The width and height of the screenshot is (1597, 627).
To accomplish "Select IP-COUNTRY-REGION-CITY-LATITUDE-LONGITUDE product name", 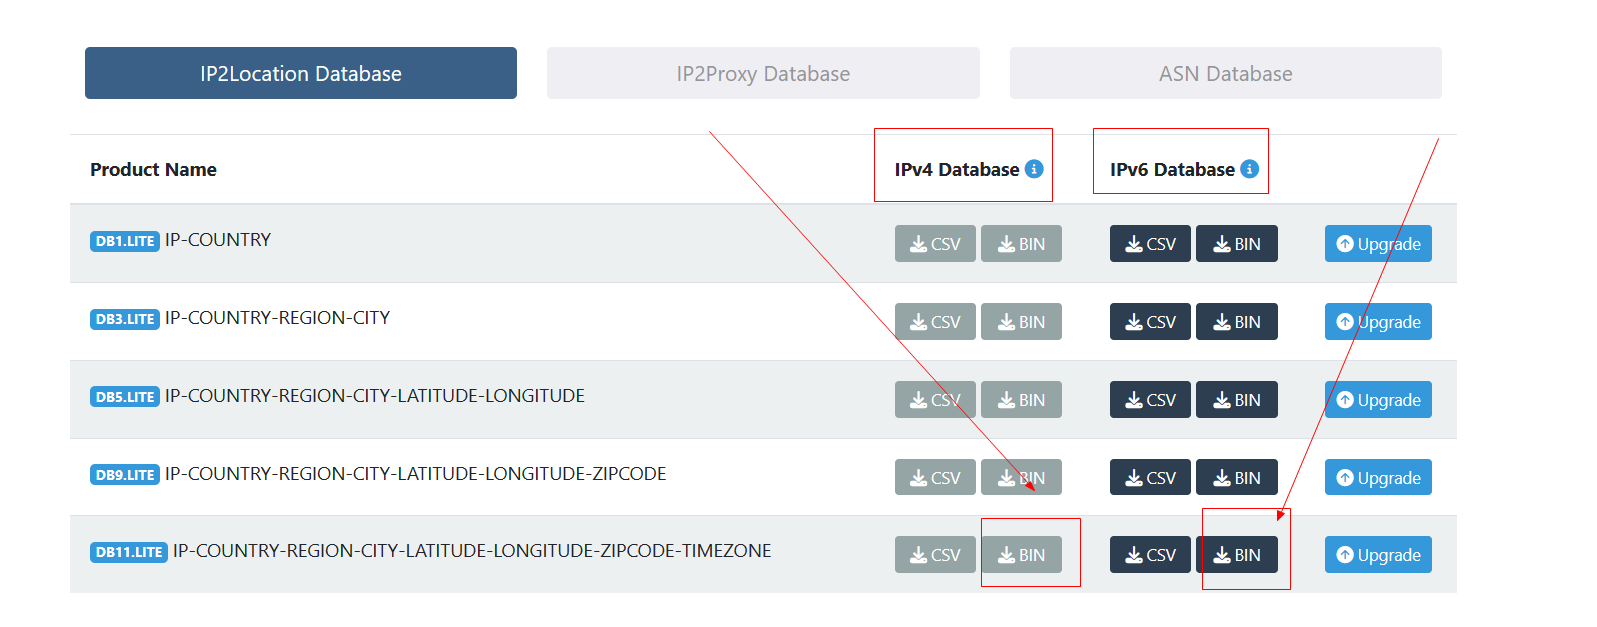I will pyautogui.click(x=375, y=396).
